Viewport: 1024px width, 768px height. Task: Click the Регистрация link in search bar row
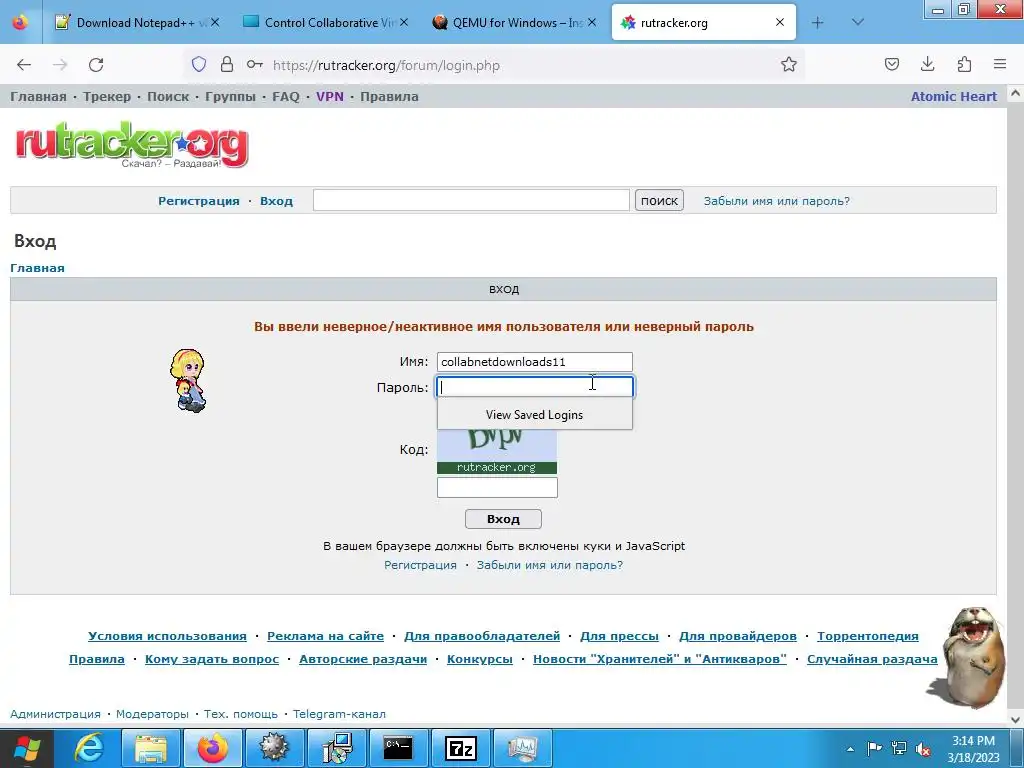tap(199, 201)
